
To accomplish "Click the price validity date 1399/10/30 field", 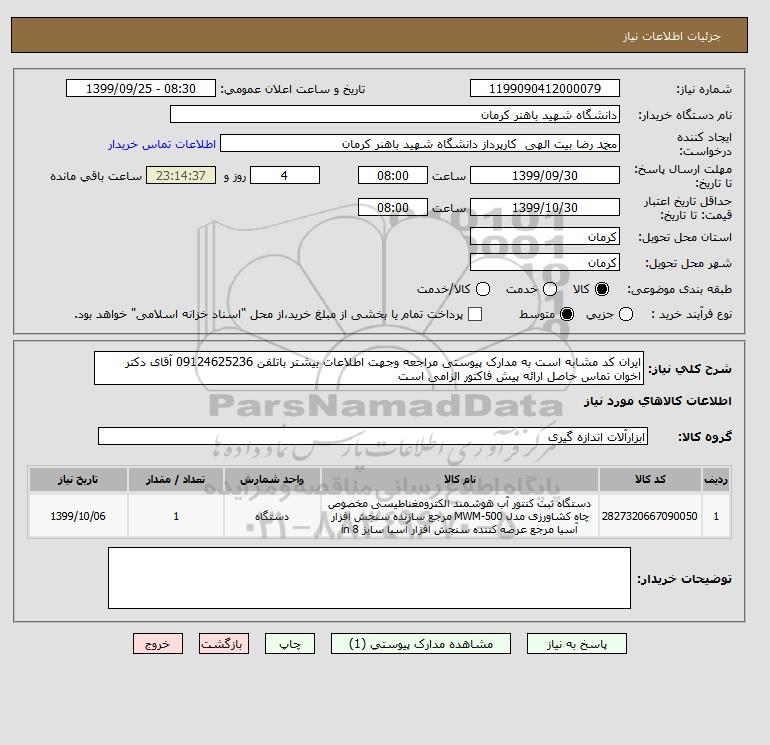I will point(545,208).
